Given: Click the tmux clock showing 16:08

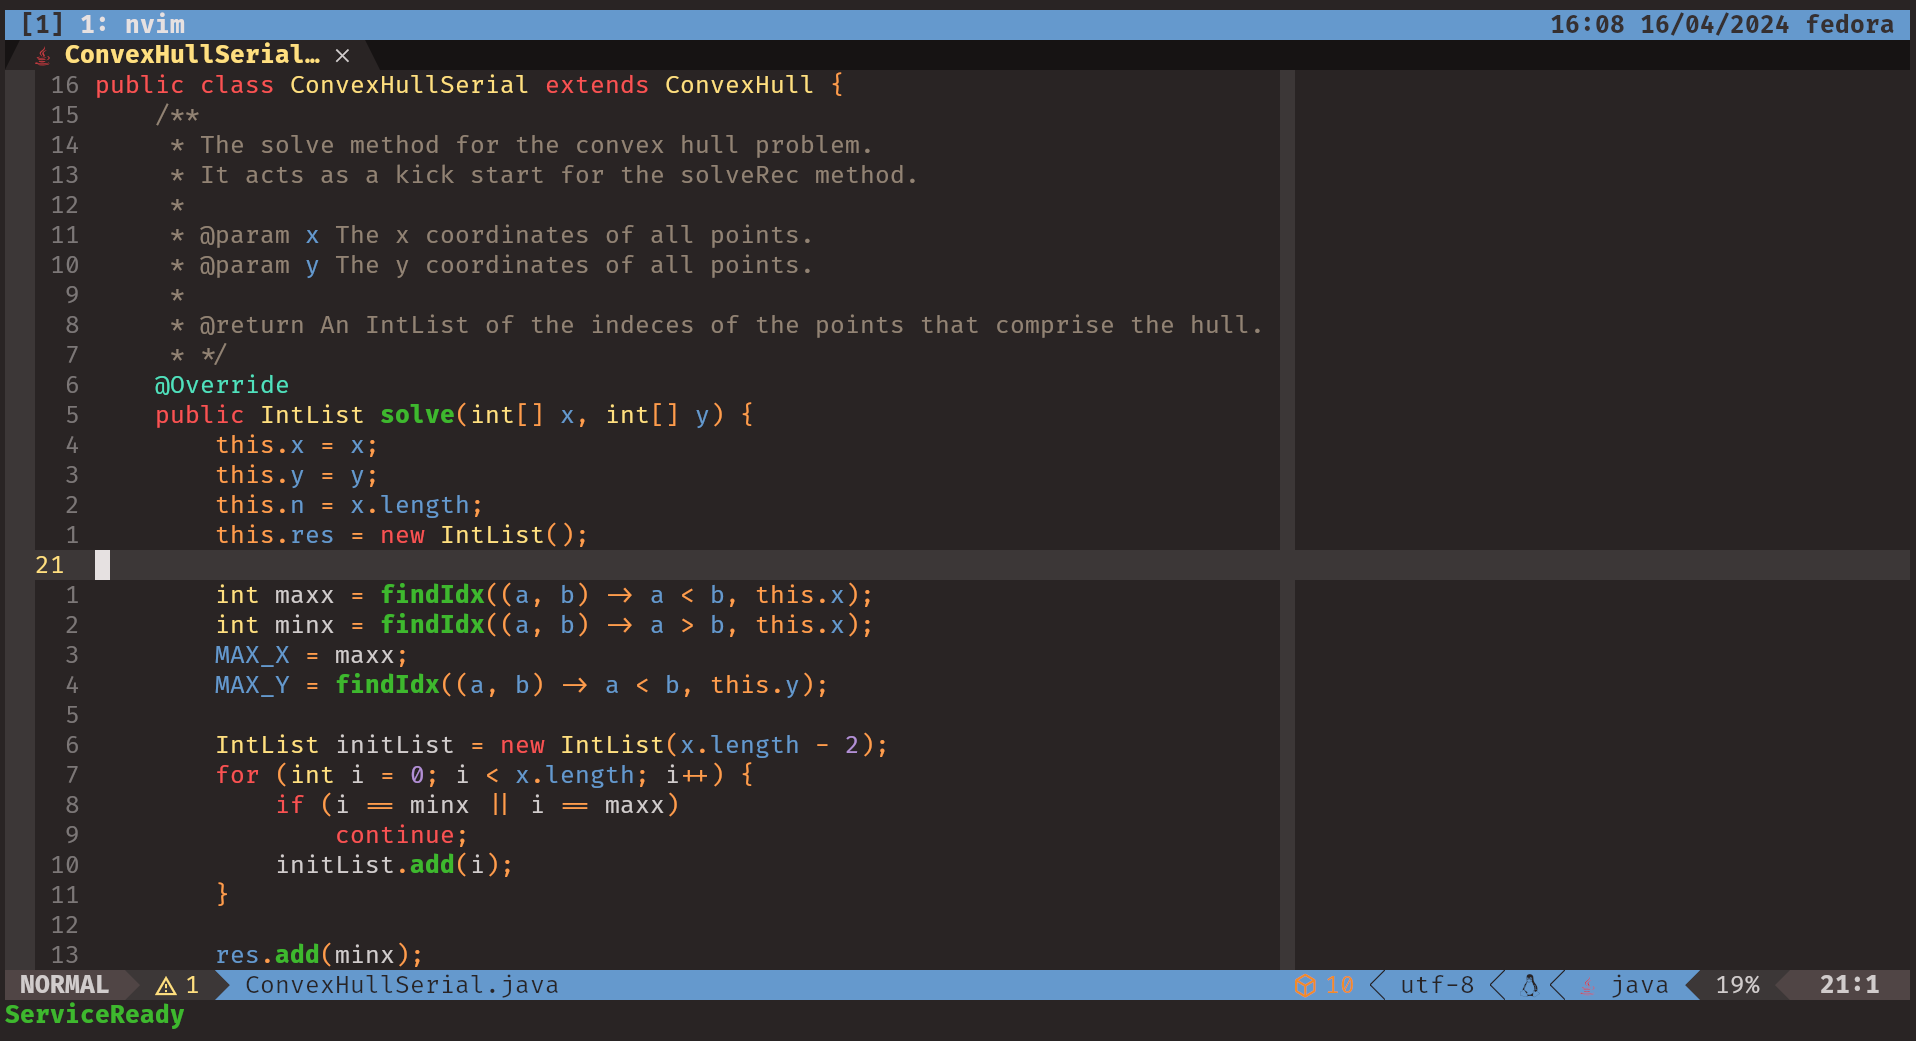Looking at the screenshot, I should pos(1587,24).
